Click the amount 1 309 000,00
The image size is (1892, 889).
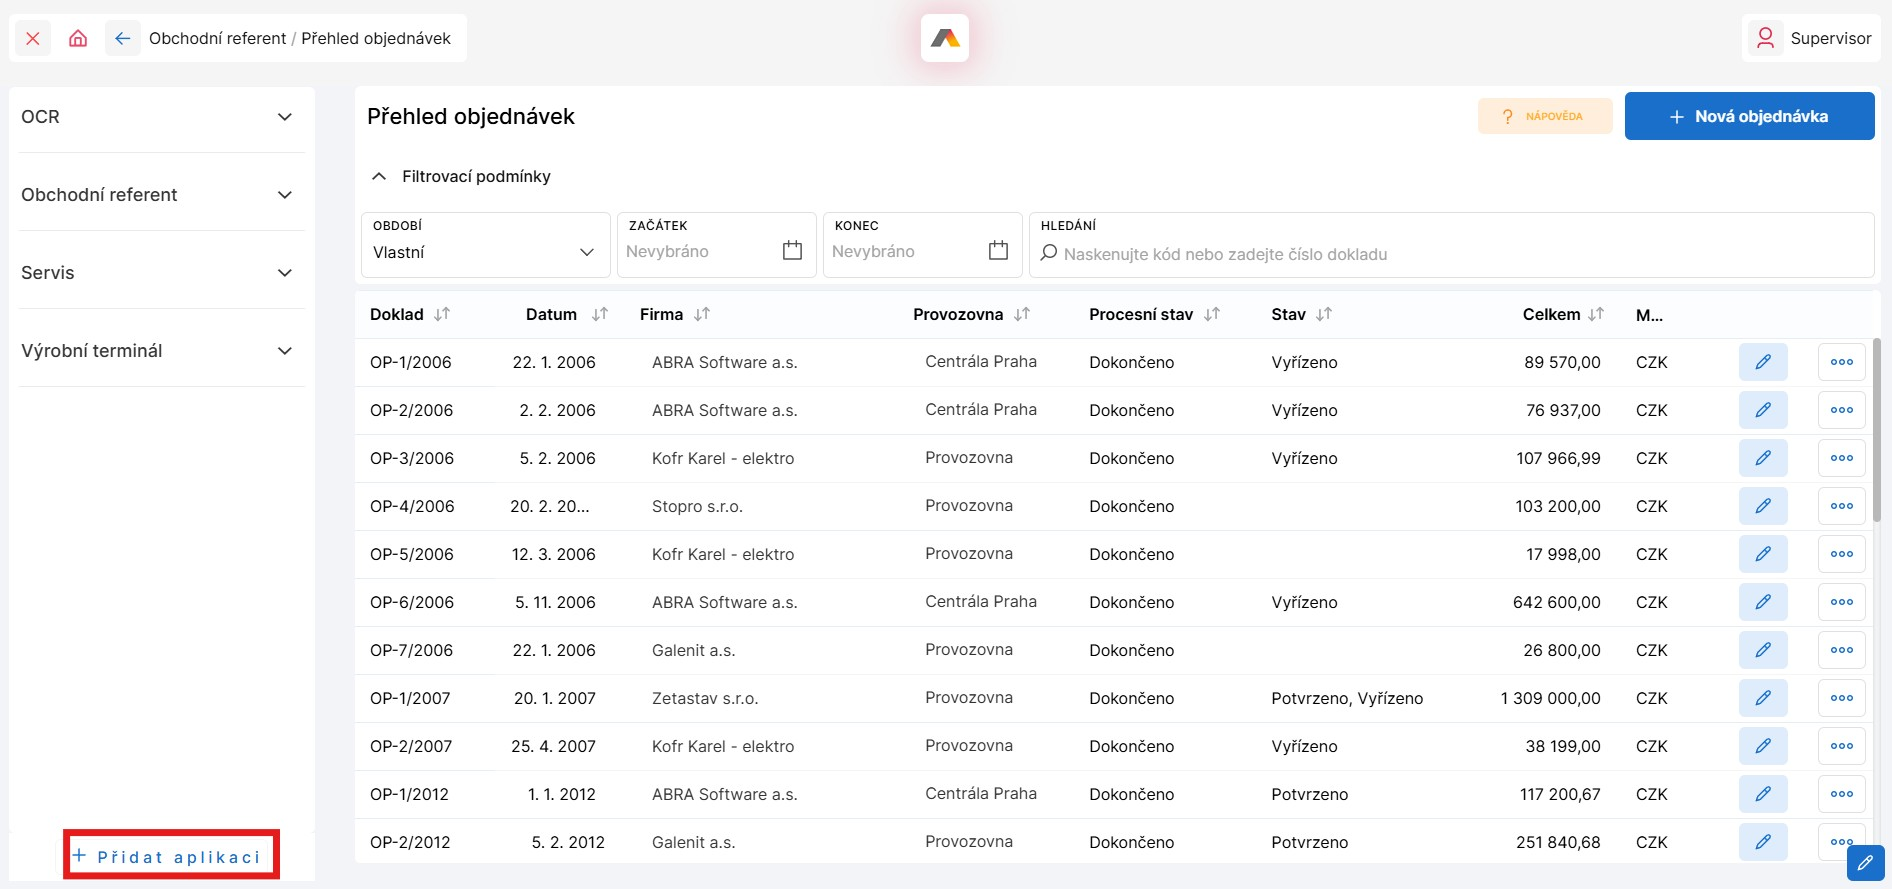(1550, 698)
